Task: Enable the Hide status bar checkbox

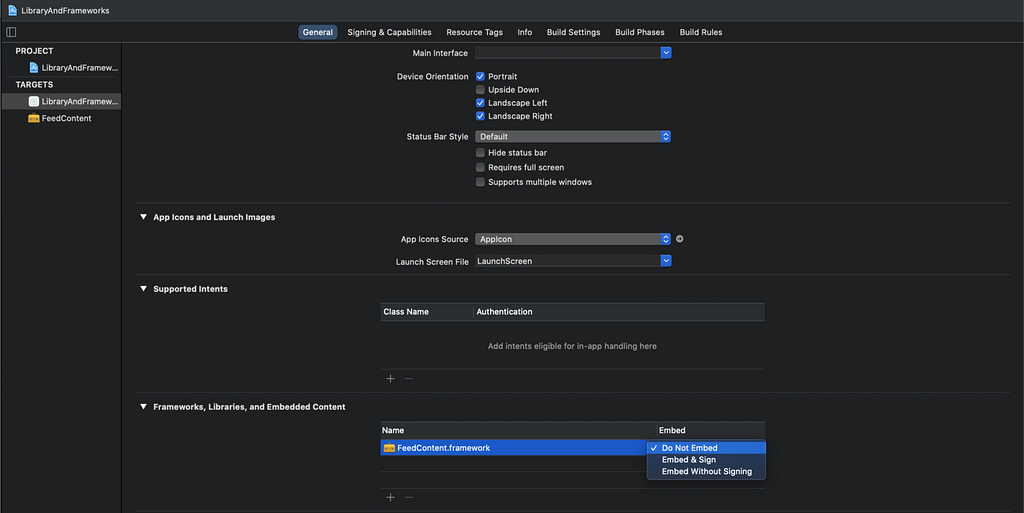Action: pyautogui.click(x=480, y=153)
